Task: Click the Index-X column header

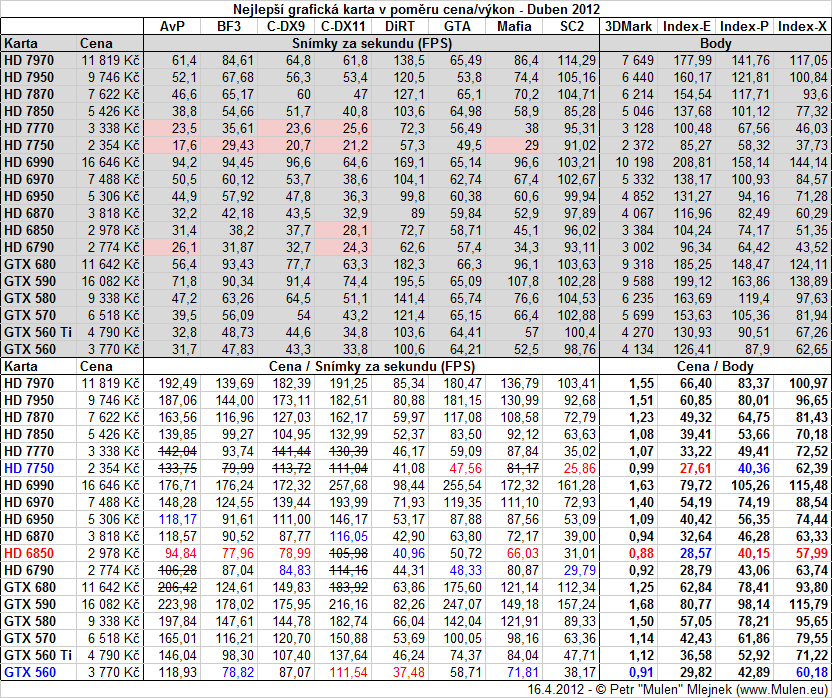Action: [x=803, y=27]
